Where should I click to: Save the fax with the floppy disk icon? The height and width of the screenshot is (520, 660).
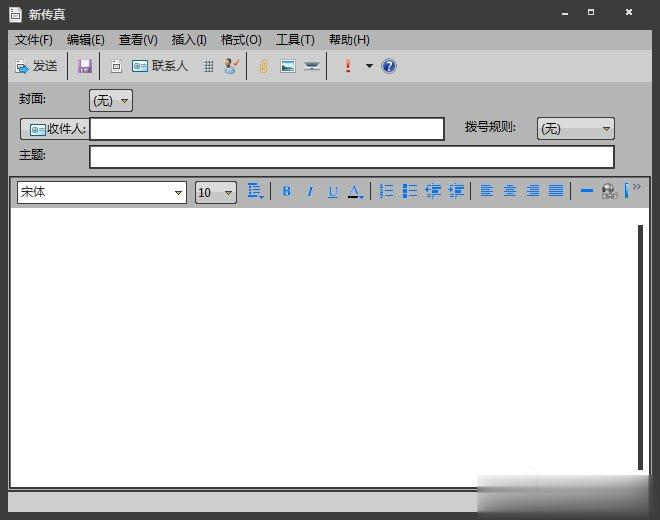pos(85,66)
